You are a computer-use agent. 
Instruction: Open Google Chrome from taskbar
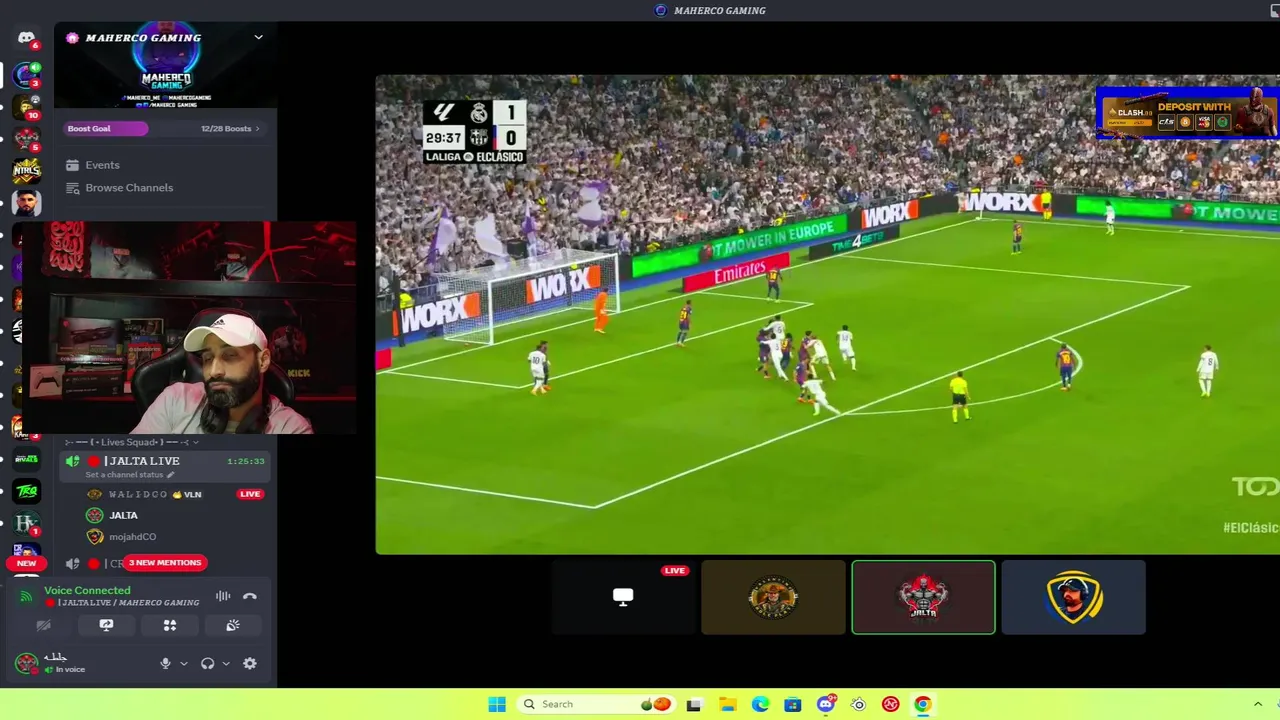922,704
